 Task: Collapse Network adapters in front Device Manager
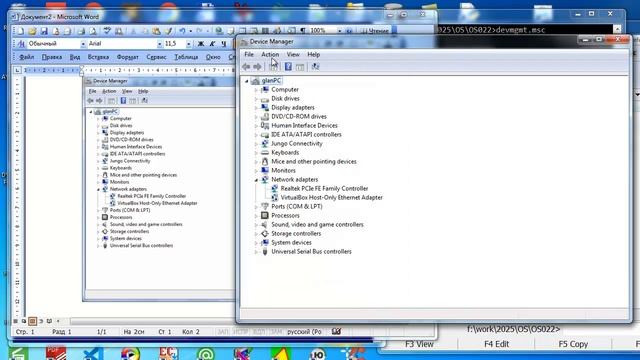tap(256, 180)
